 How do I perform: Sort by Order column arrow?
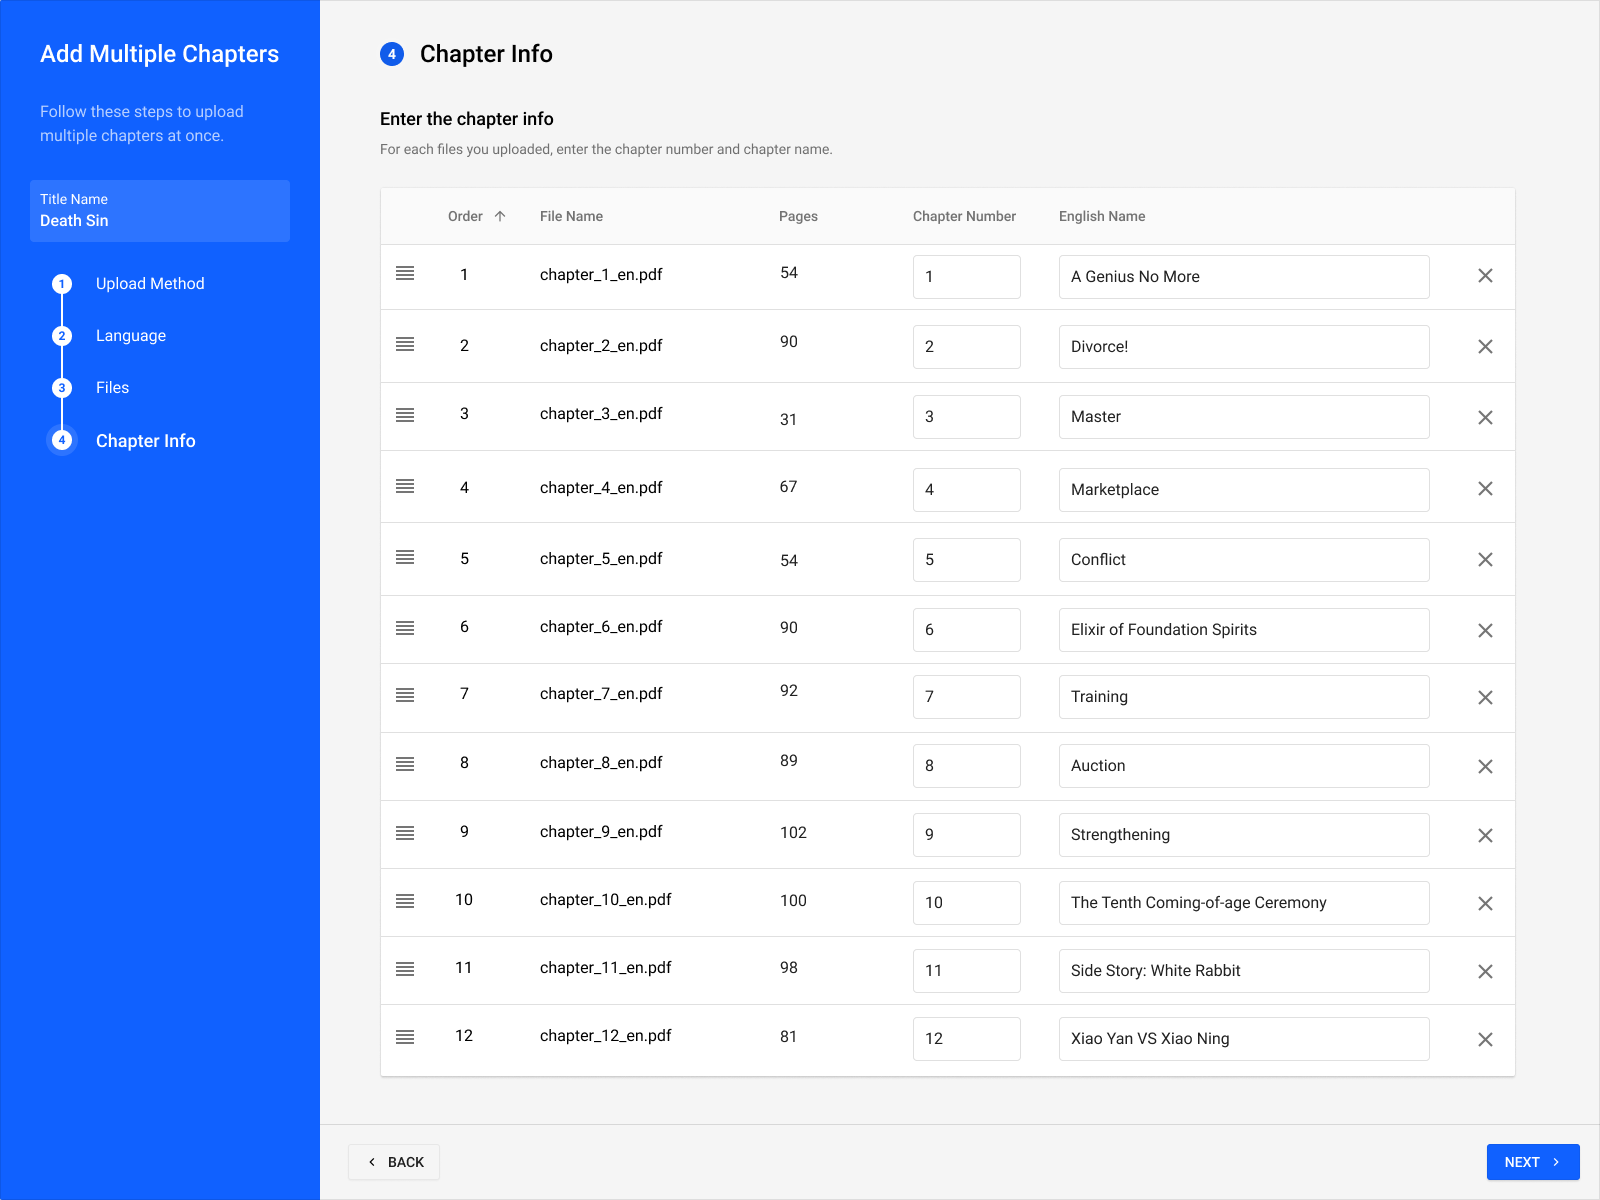click(500, 216)
